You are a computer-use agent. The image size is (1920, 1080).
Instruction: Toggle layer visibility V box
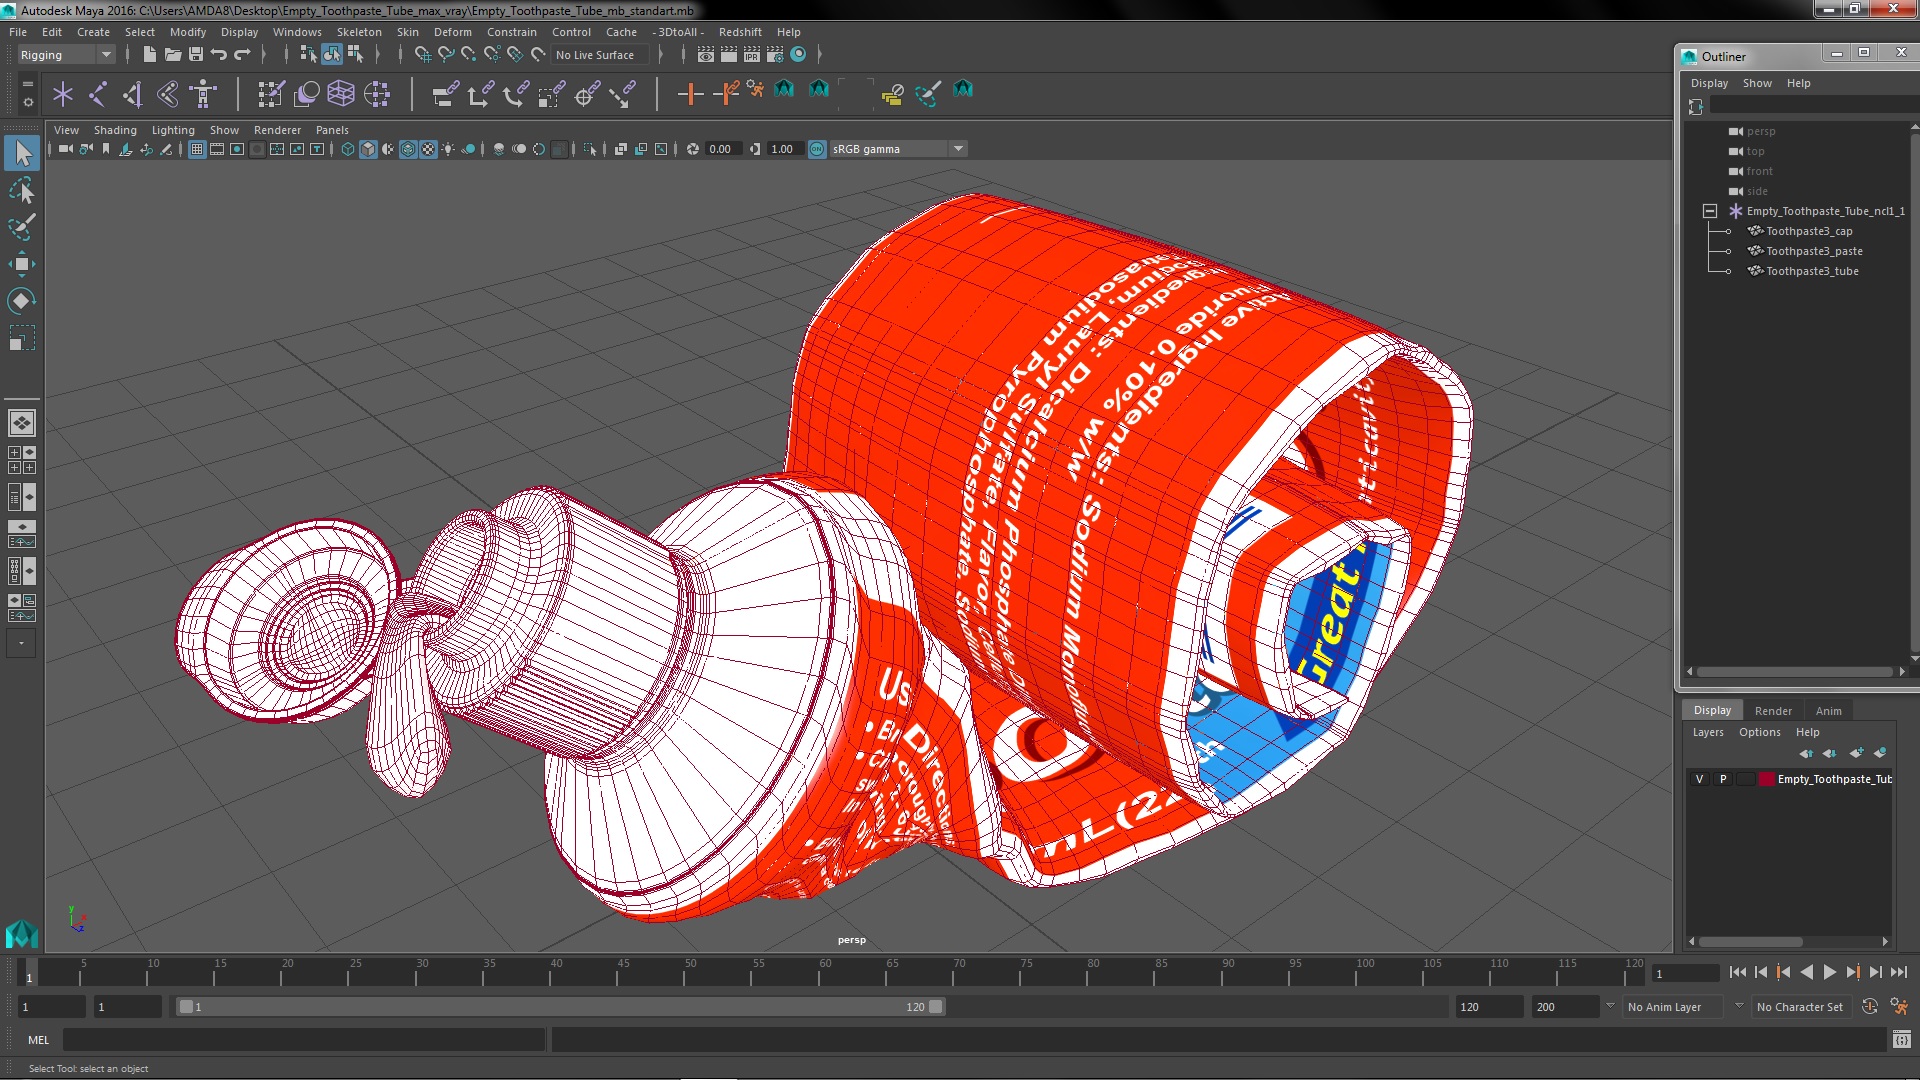(1700, 779)
